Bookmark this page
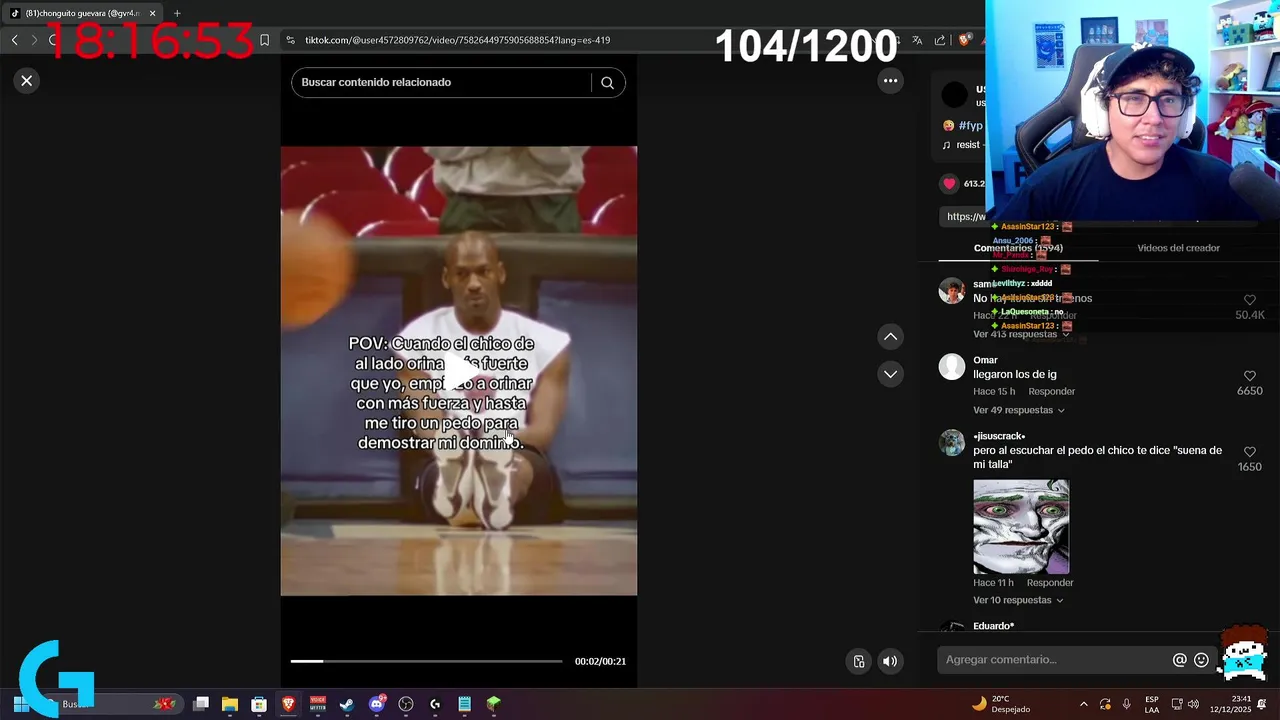This screenshot has height=720, width=1280. 264,40
